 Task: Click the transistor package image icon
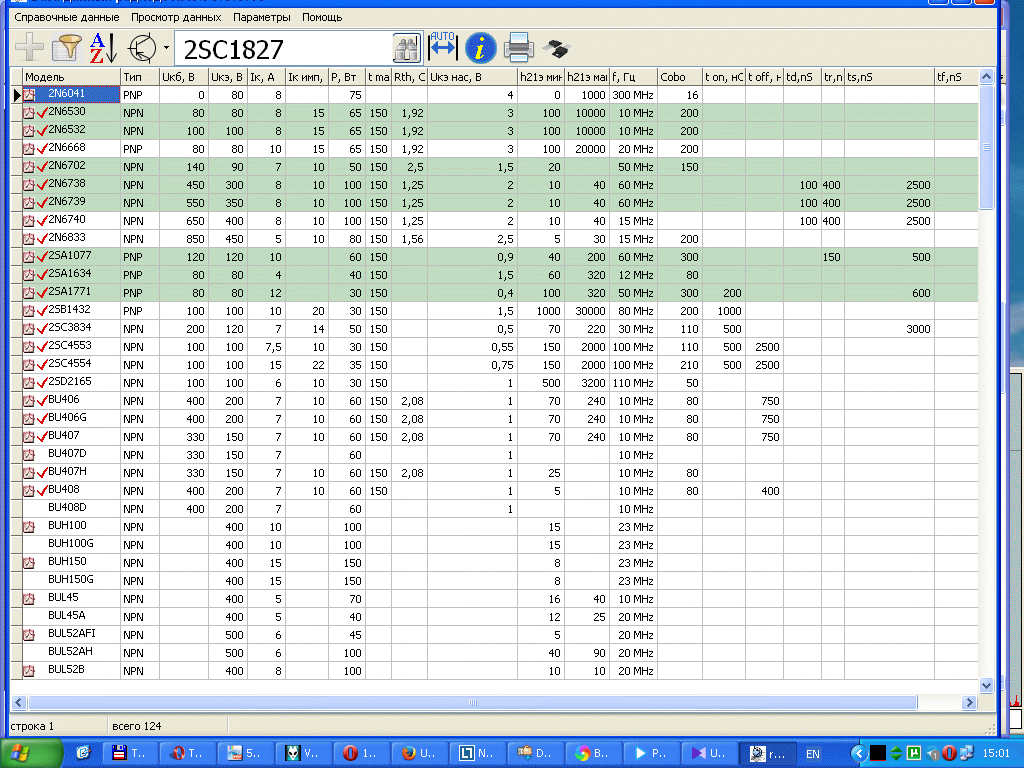557,48
